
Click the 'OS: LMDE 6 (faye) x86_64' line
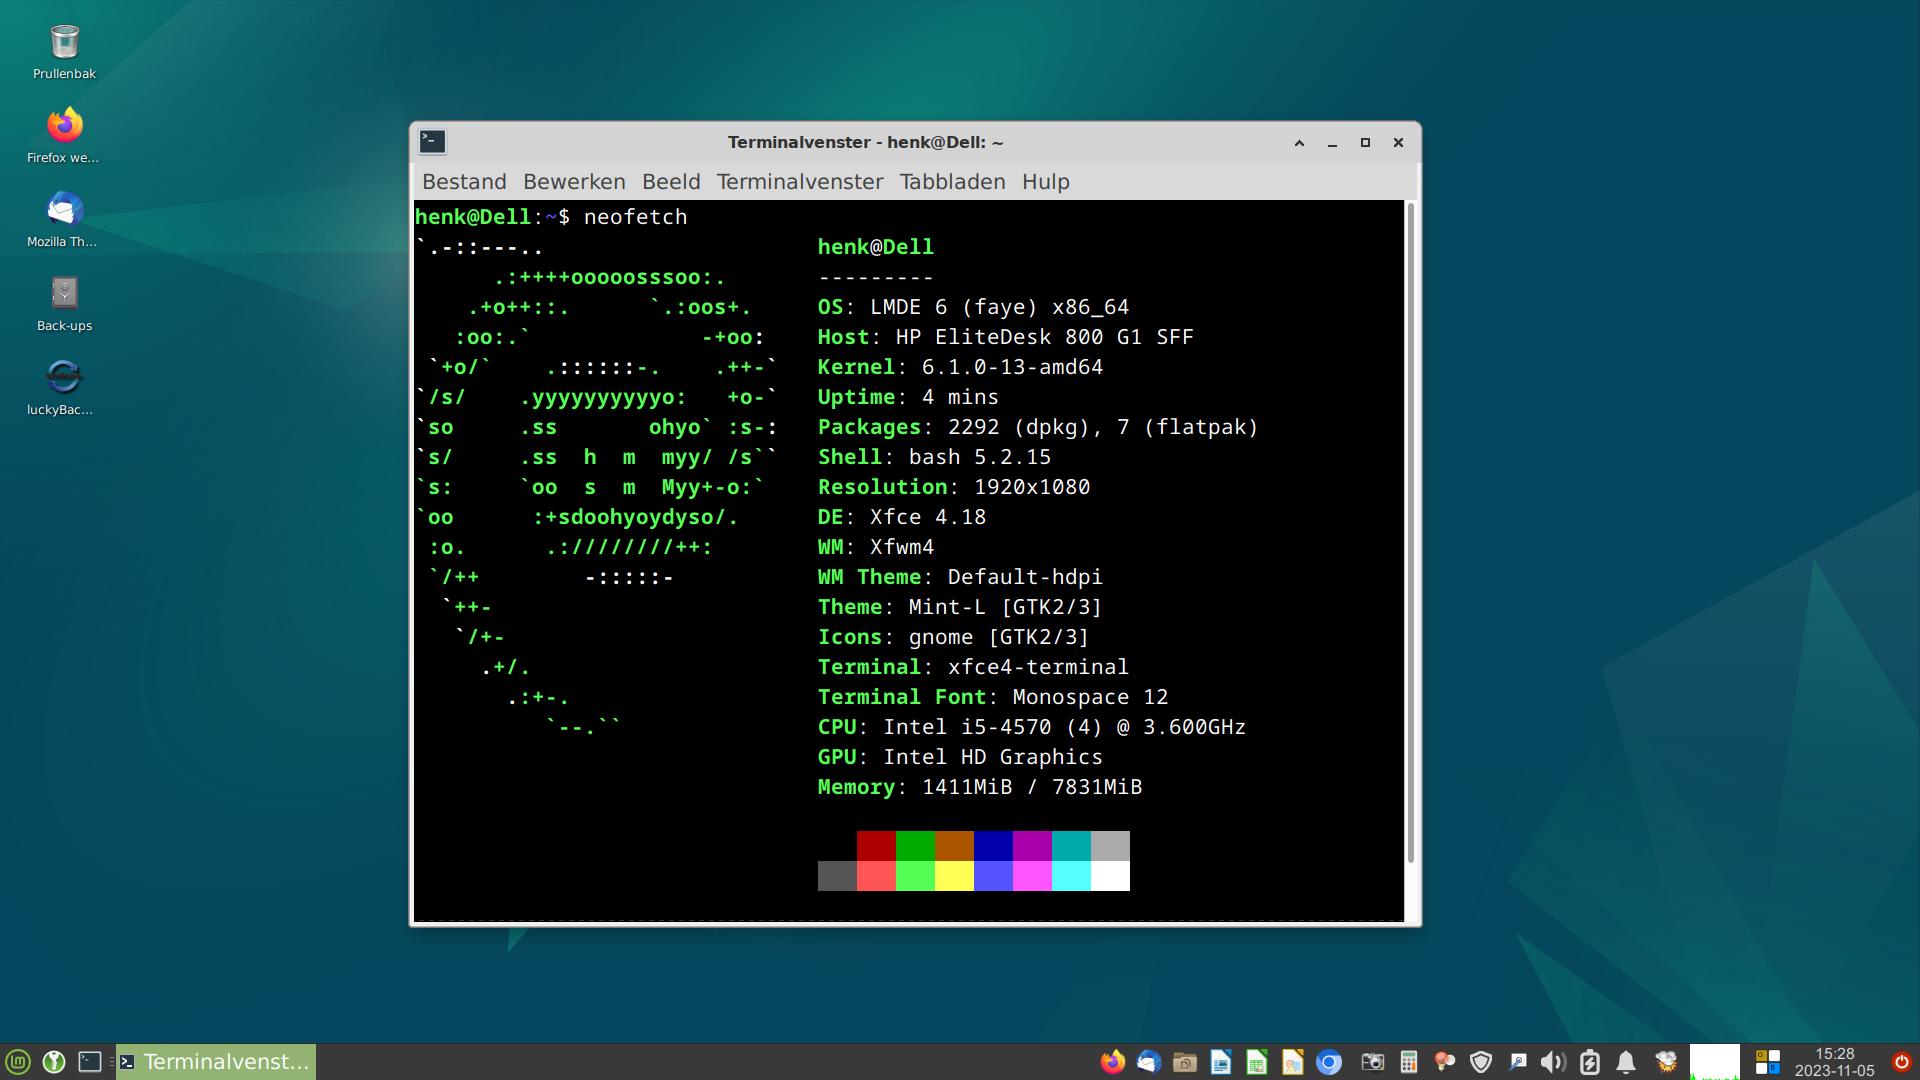(x=973, y=307)
